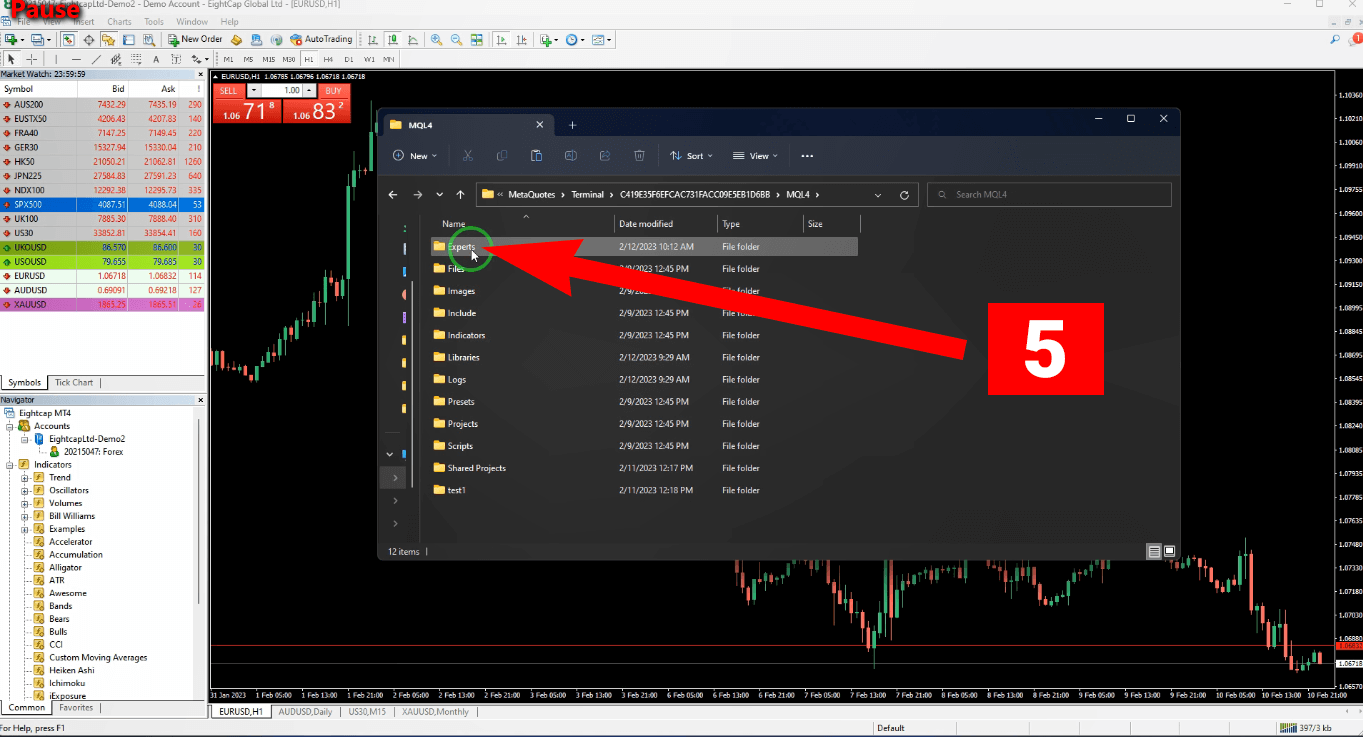Expand the Trend indicators tree node
The width and height of the screenshot is (1363, 737).
coord(25,478)
